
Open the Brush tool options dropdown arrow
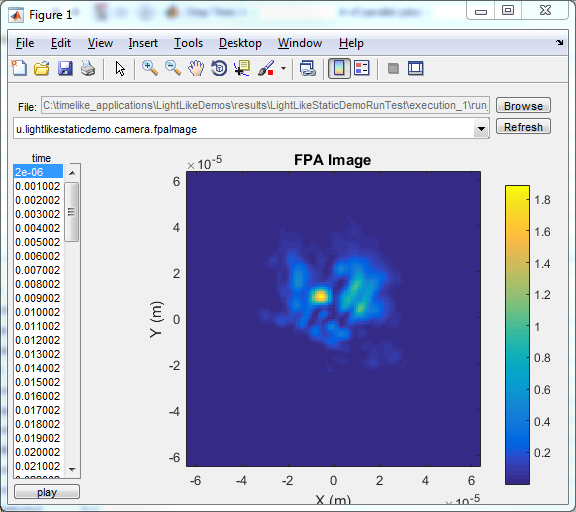tap(283, 68)
